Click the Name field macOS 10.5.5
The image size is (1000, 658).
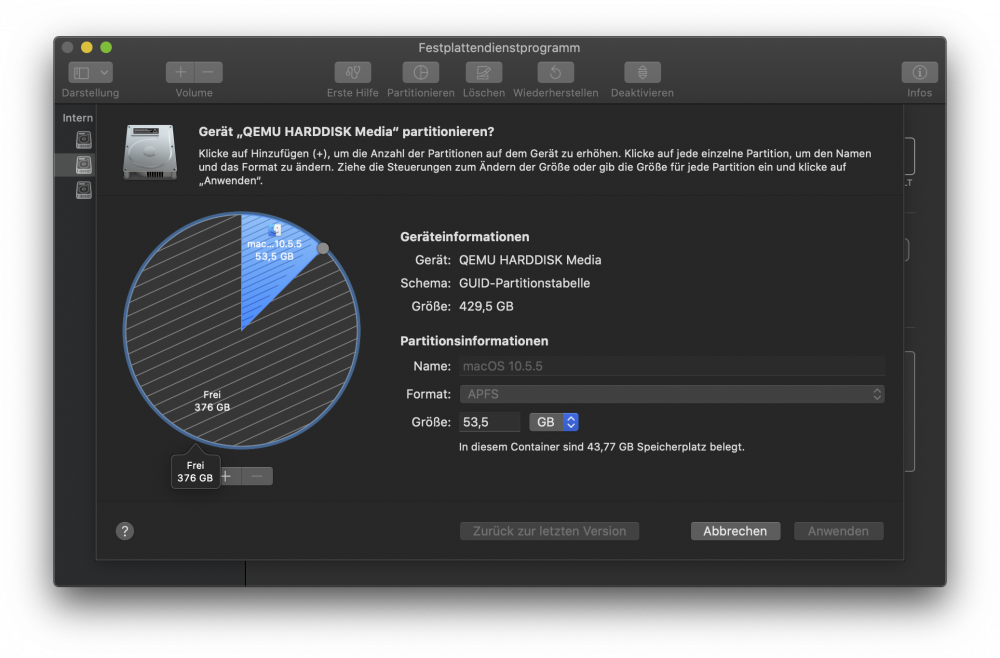[672, 366]
